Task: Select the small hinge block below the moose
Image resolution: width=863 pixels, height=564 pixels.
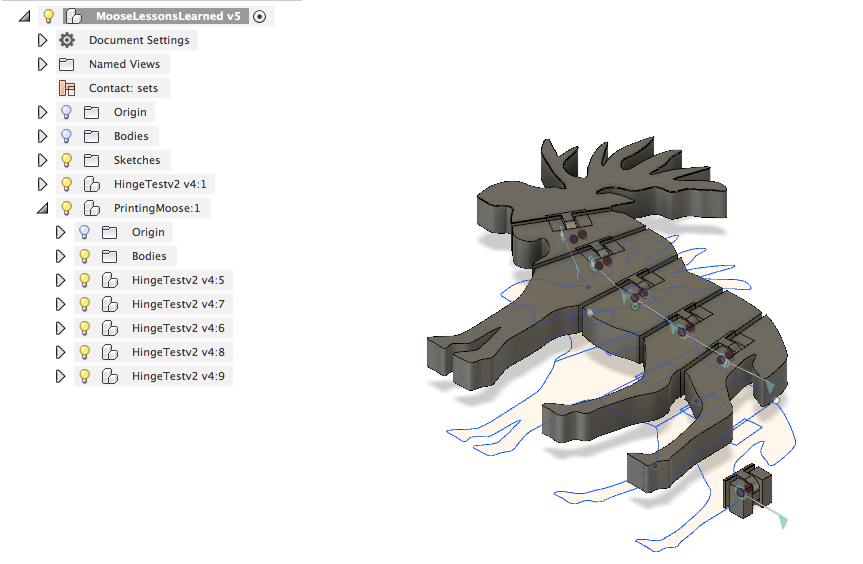Action: click(747, 491)
